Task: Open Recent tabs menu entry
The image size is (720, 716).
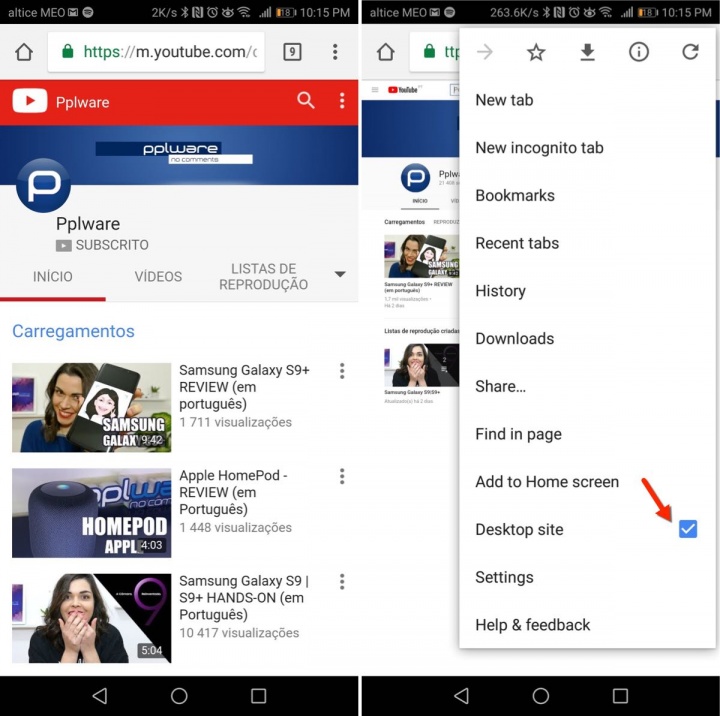Action: tap(587, 243)
